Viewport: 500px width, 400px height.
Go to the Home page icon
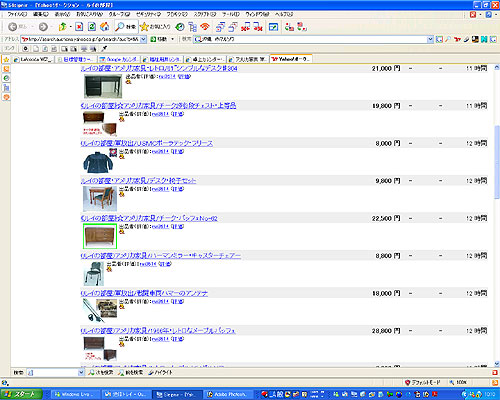[x=104, y=27]
